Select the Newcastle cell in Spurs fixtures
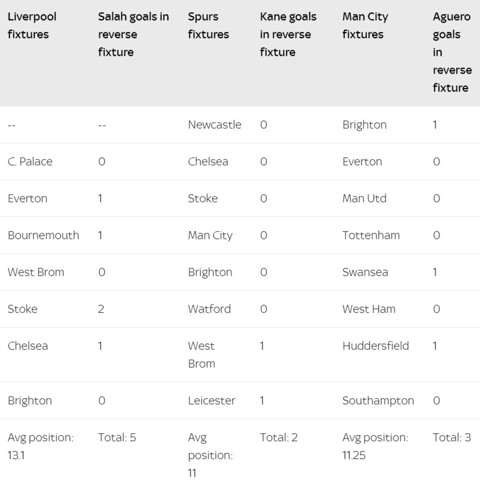The image size is (480, 486). click(214, 125)
